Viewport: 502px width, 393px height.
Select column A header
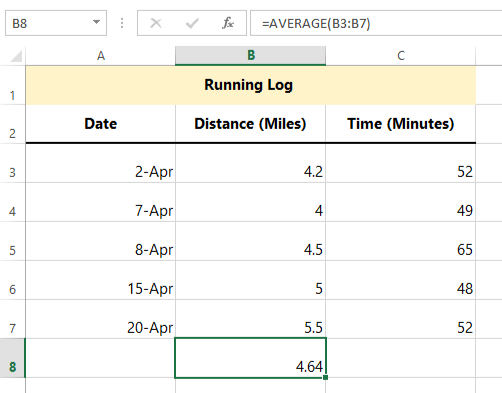tap(101, 56)
